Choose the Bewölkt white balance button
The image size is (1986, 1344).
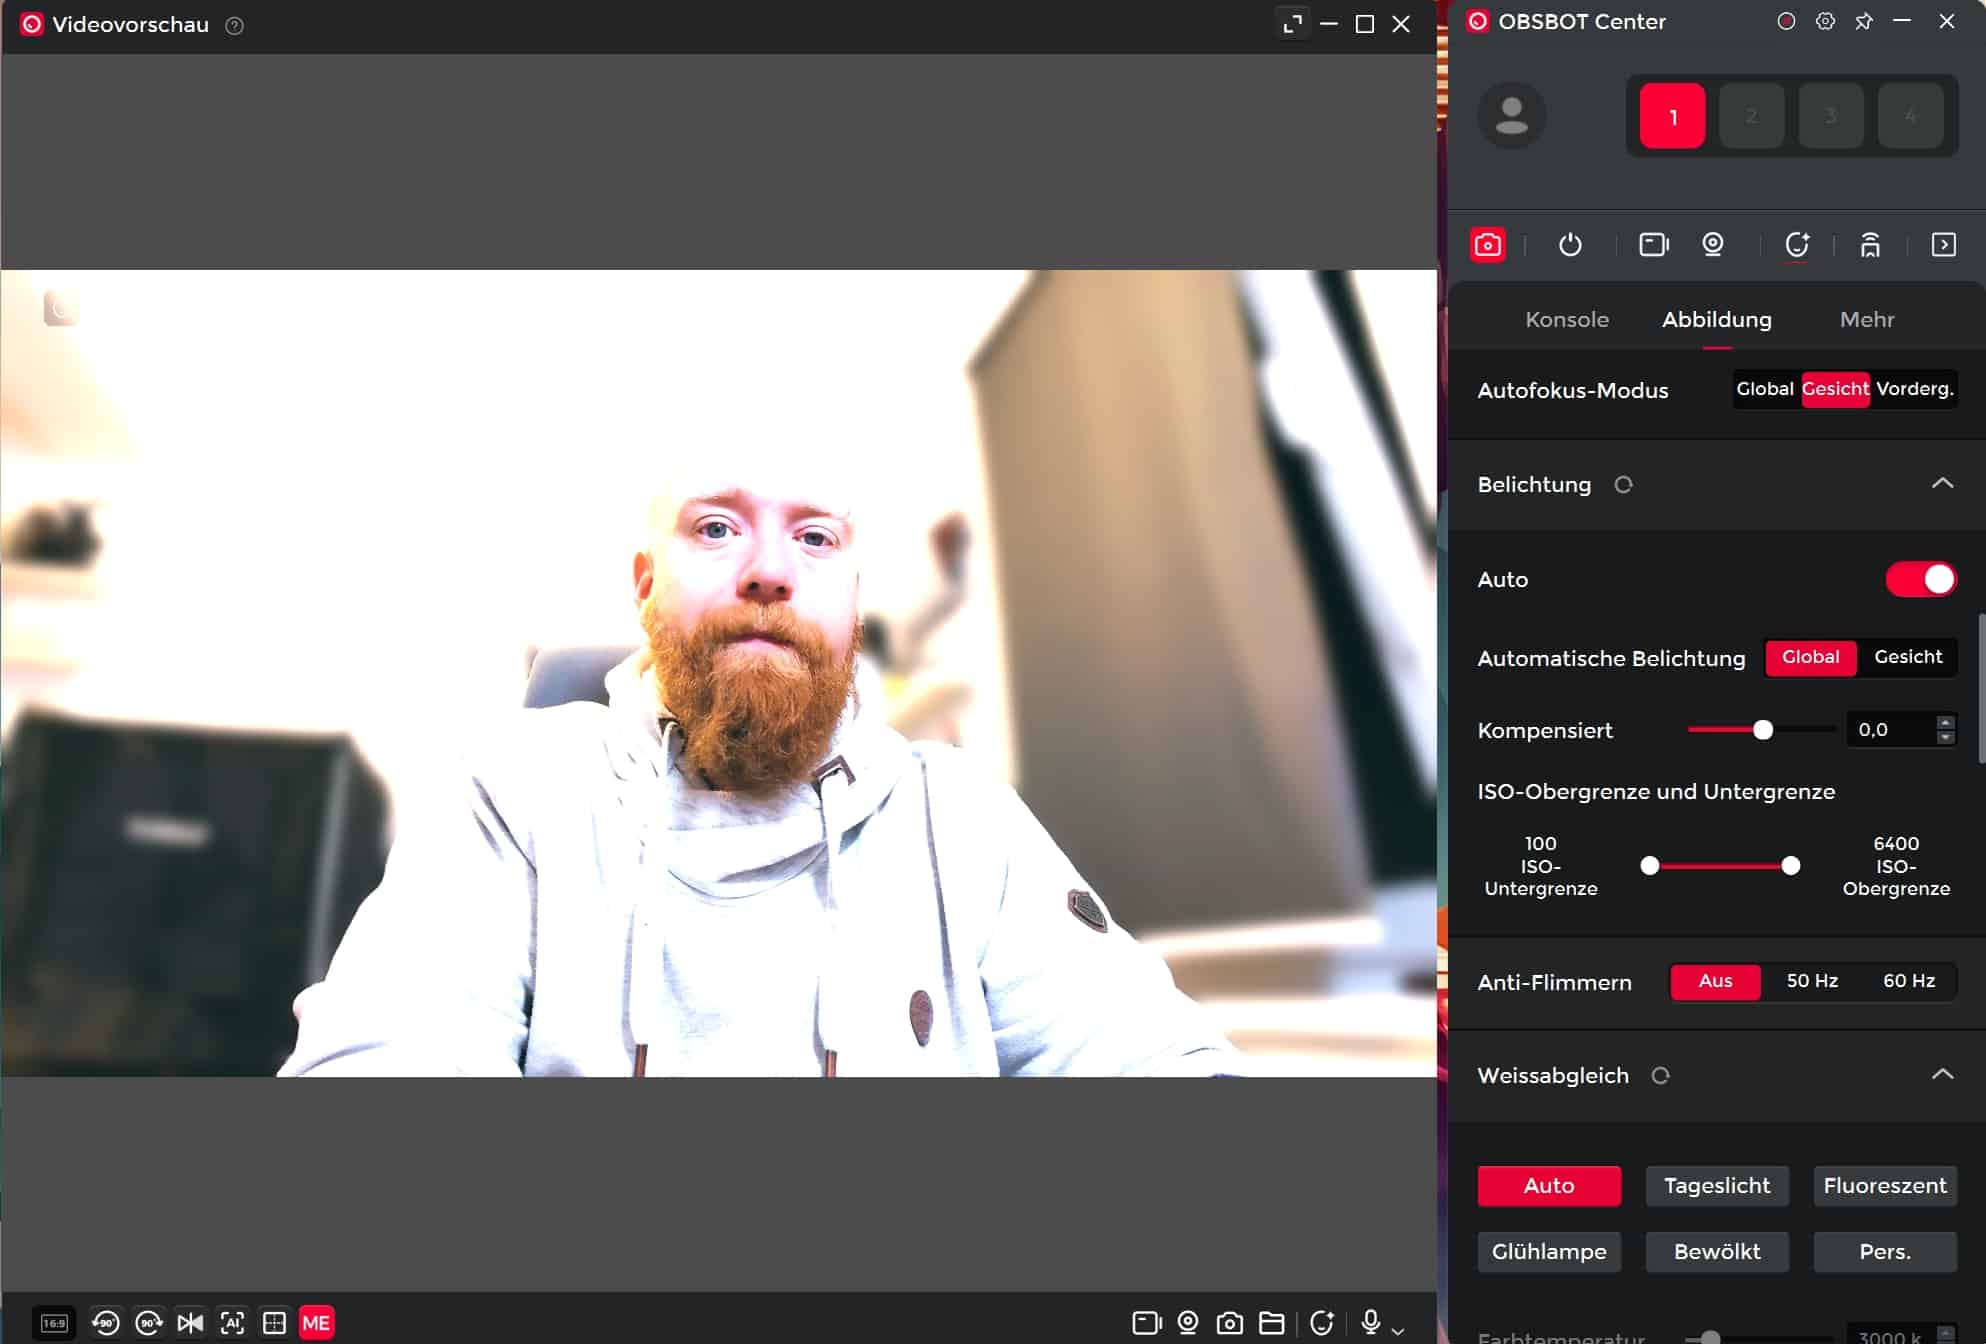[1716, 1252]
